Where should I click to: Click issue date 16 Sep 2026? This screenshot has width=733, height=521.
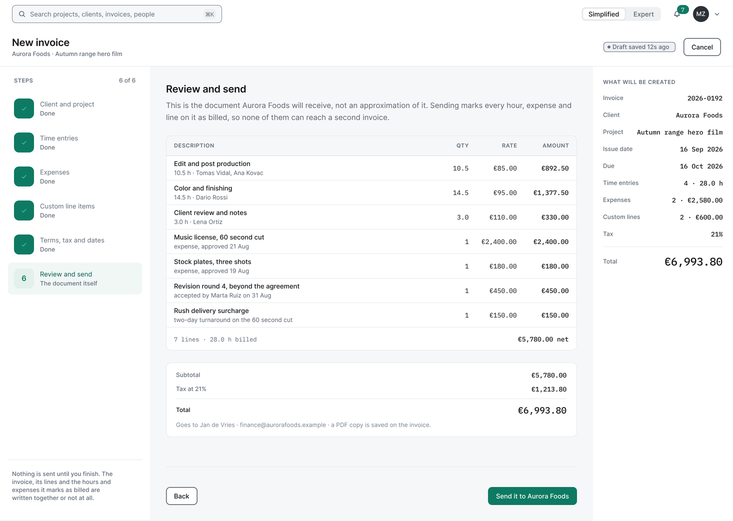(x=701, y=149)
